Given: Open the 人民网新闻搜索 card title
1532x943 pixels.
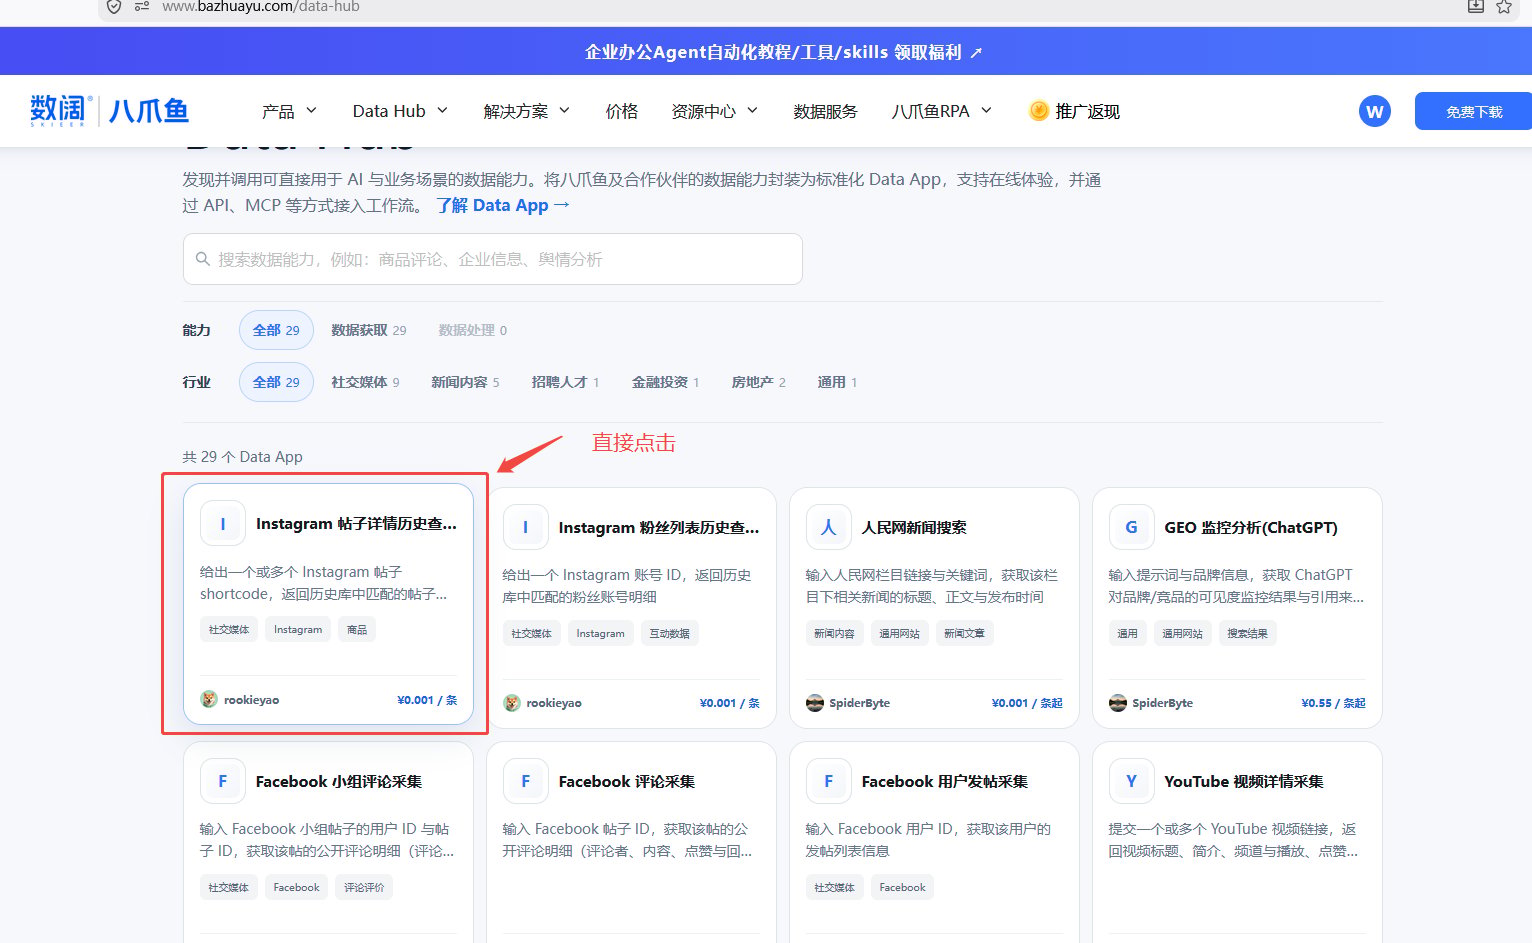Looking at the screenshot, I should (x=914, y=527).
